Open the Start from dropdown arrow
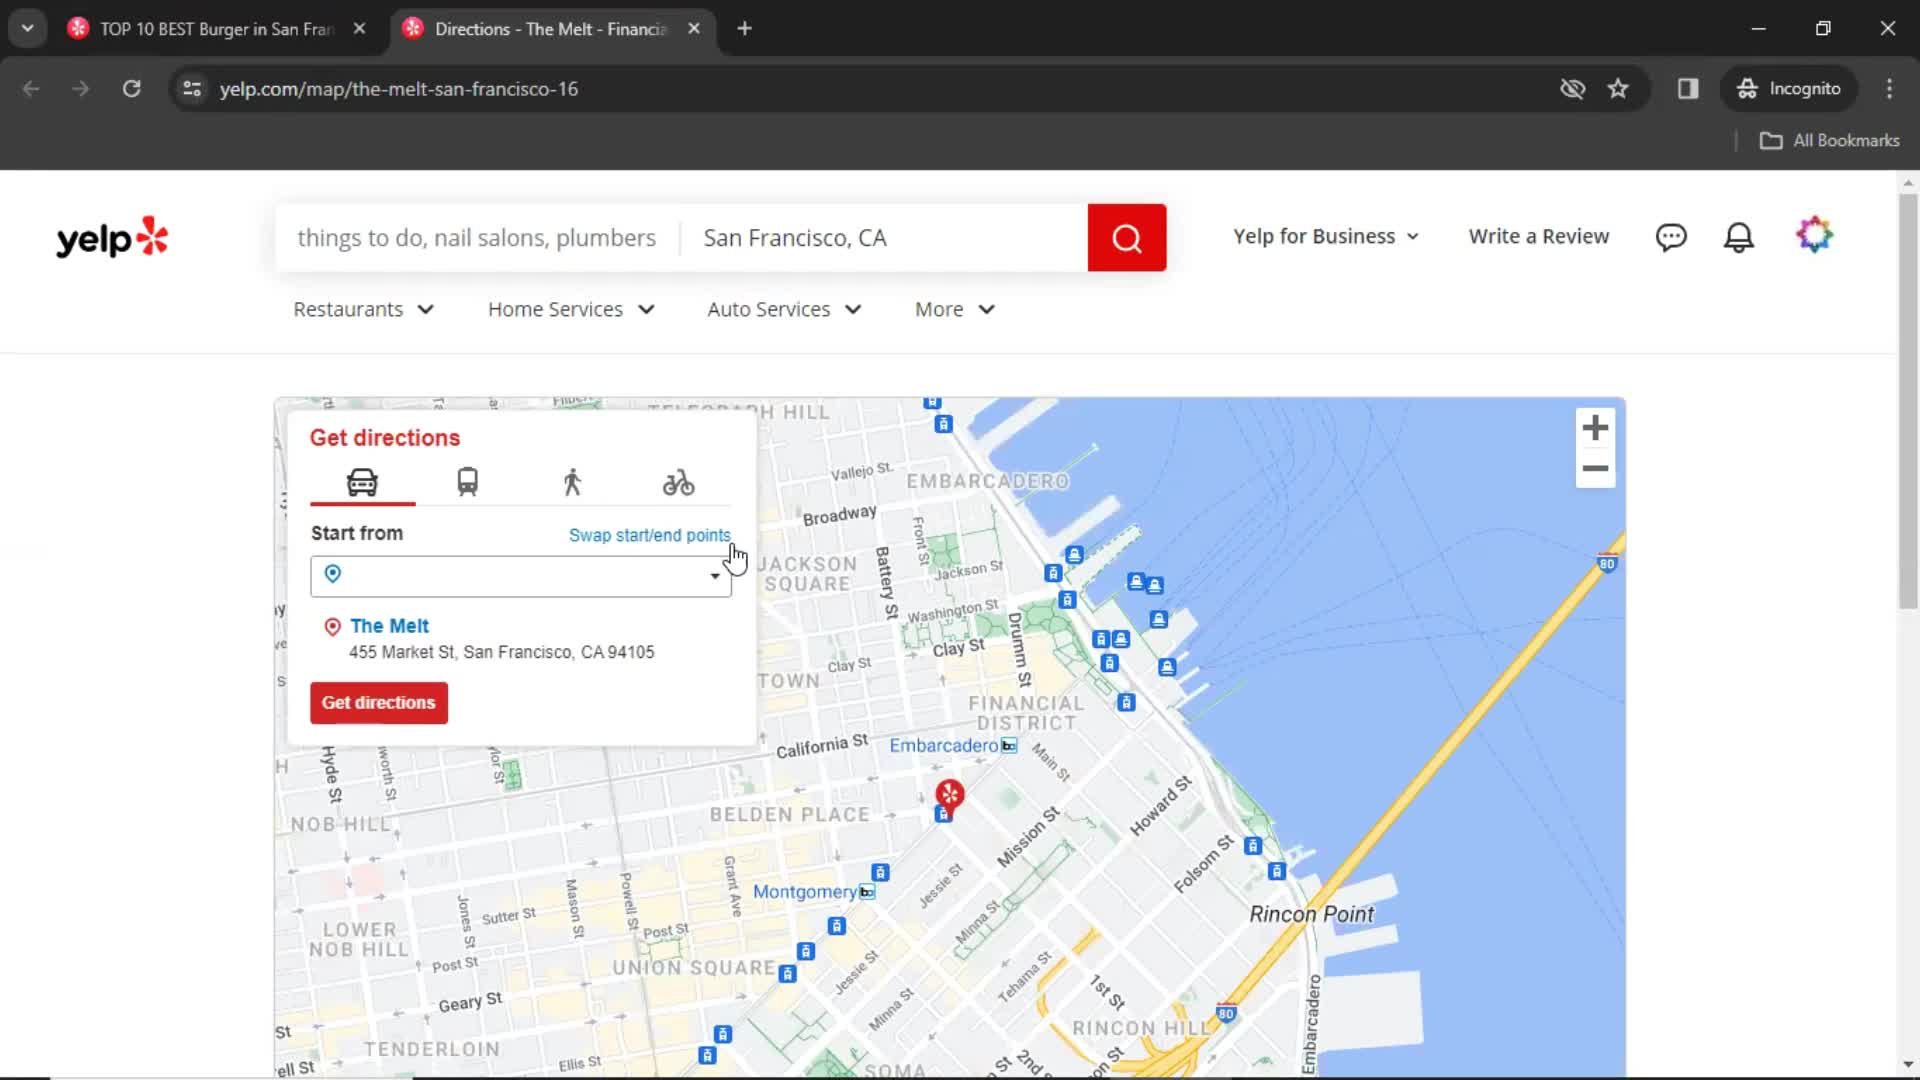The image size is (1920, 1080). (715, 576)
